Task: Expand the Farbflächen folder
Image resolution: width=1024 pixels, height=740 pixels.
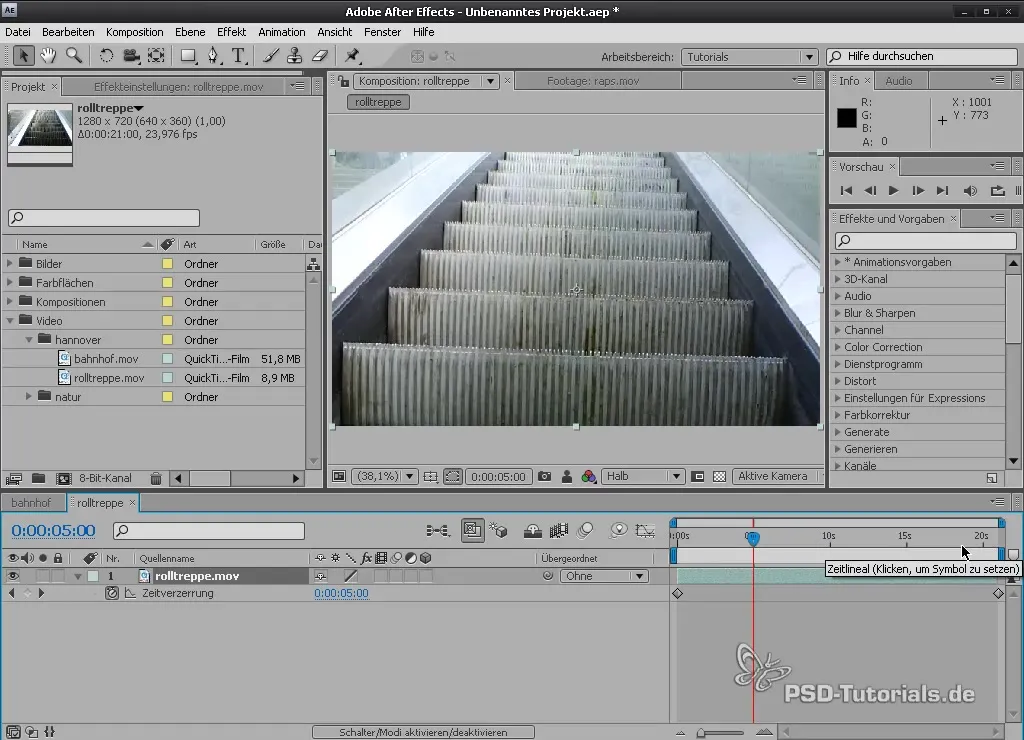Action: (x=9, y=282)
